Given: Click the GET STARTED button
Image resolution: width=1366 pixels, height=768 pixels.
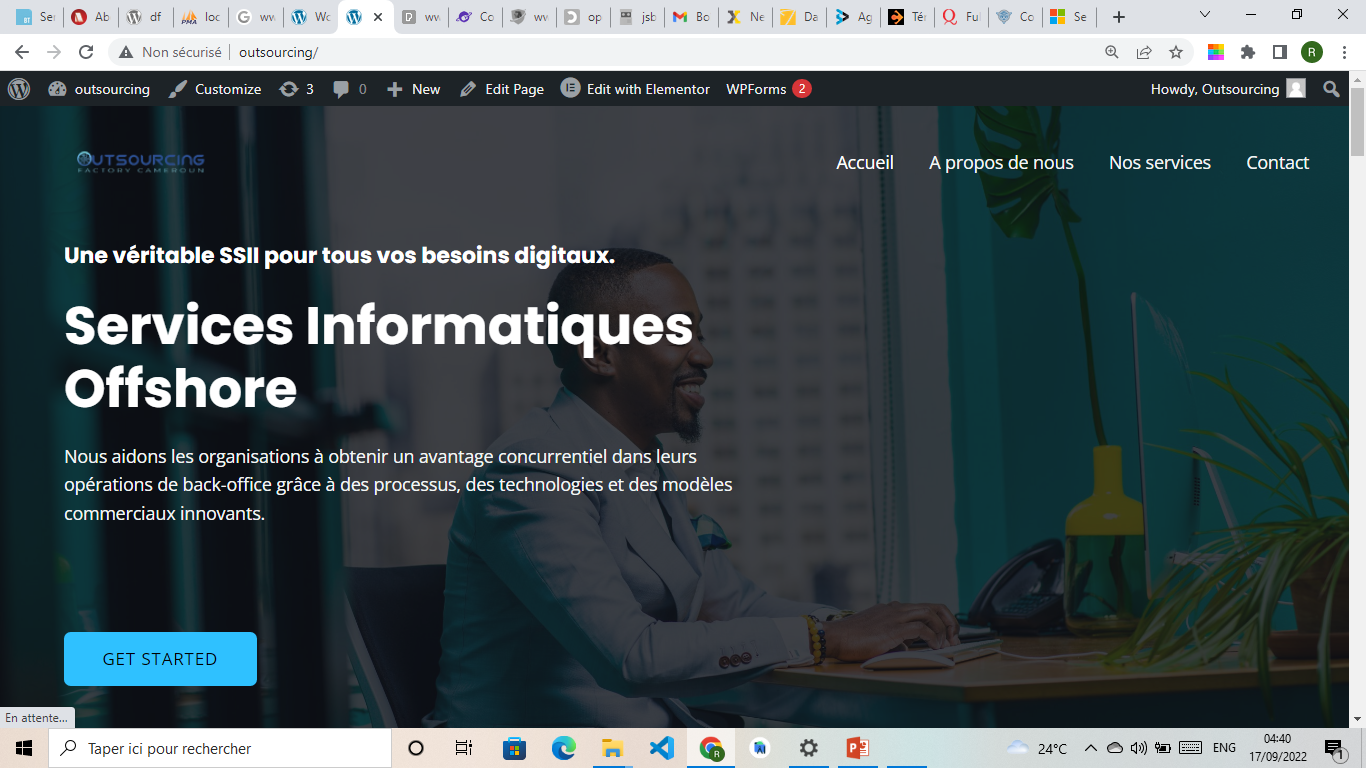Looking at the screenshot, I should point(160,659).
